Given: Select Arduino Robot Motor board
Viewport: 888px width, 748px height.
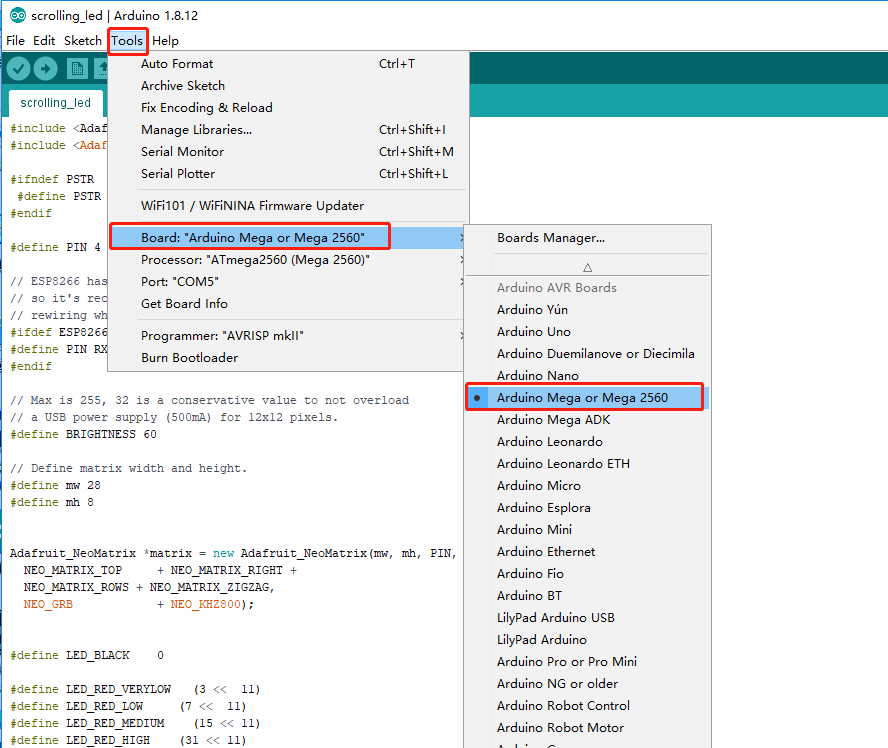Looking at the screenshot, I should tap(587, 728).
